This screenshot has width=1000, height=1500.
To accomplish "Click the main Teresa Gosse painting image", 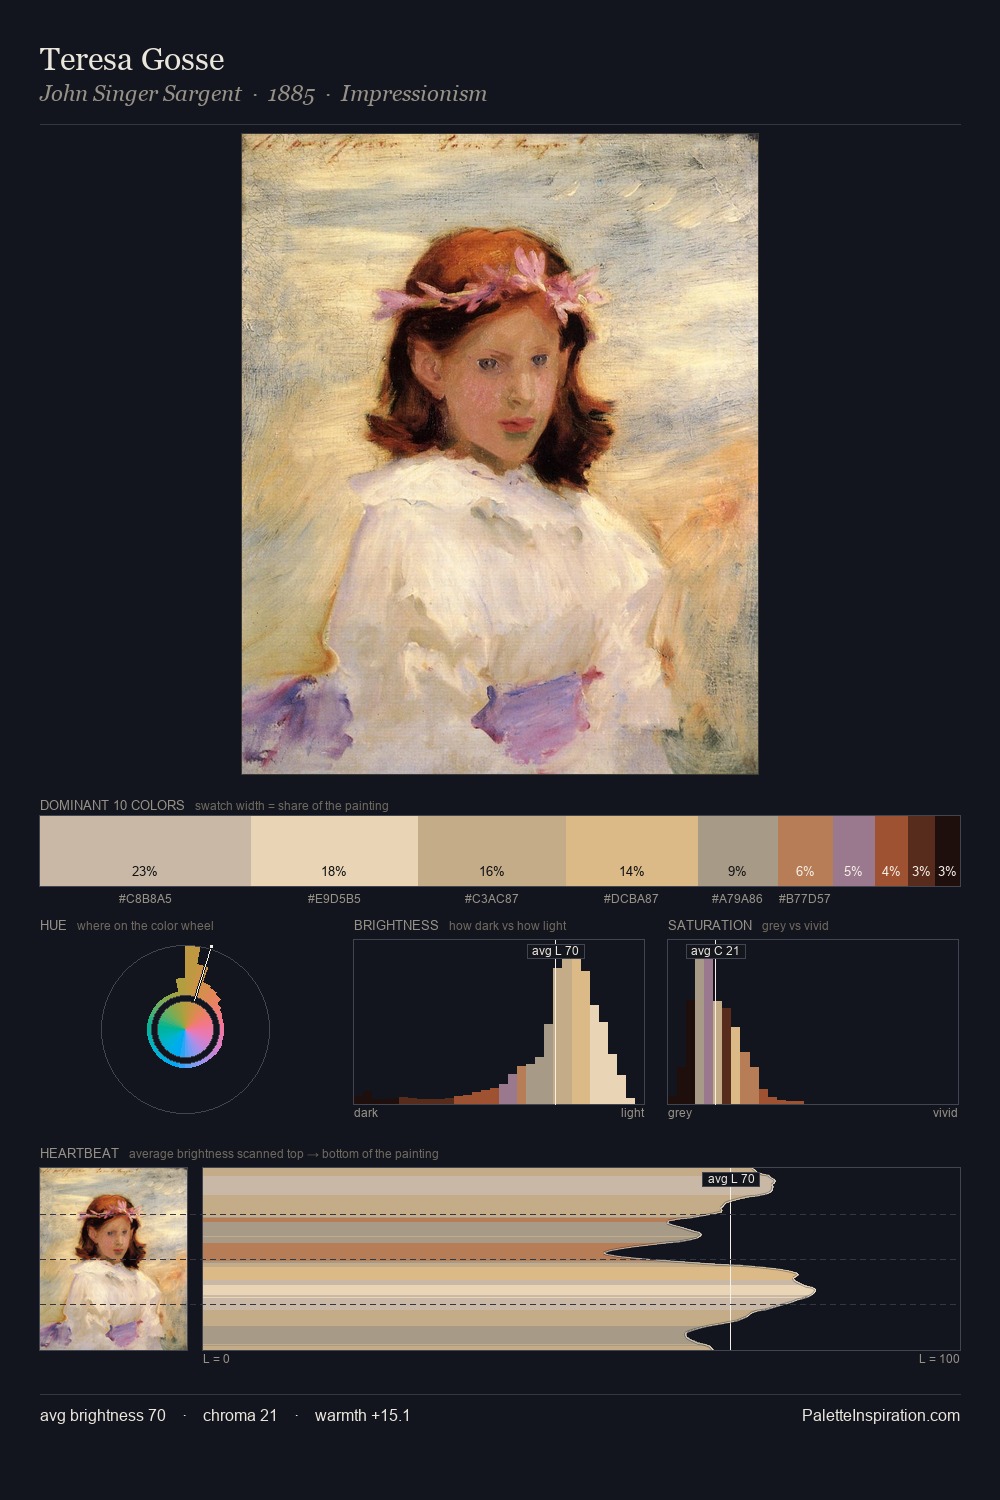I will click(500, 454).
